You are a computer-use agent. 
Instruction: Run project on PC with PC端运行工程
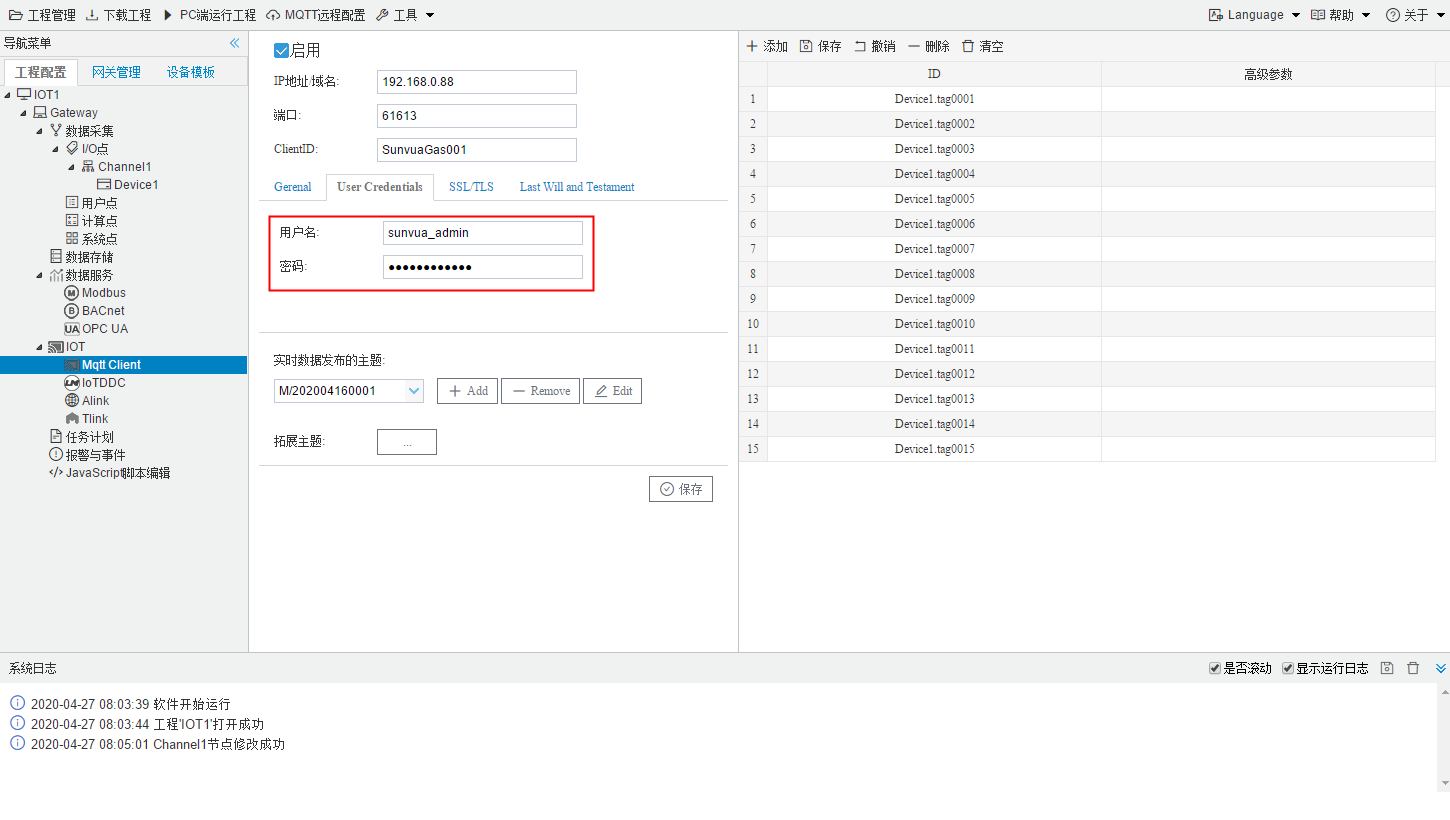pyautogui.click(x=209, y=15)
